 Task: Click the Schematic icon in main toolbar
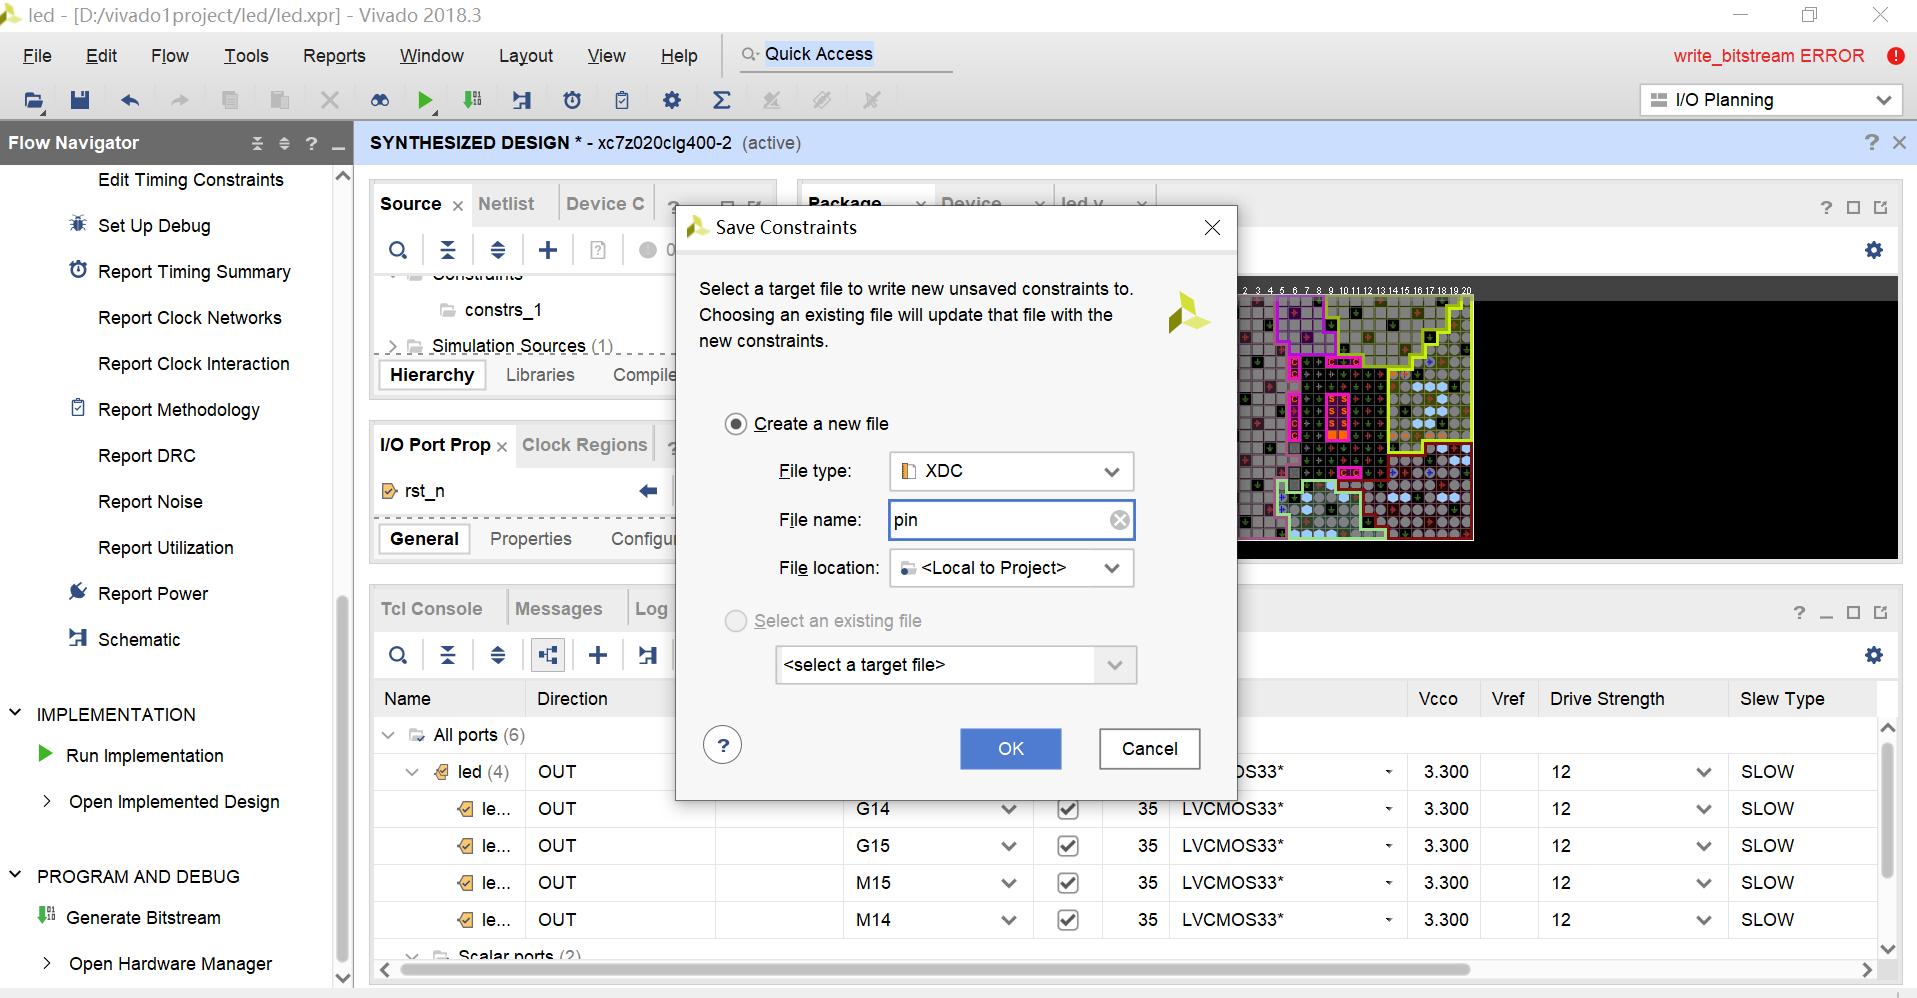[522, 100]
